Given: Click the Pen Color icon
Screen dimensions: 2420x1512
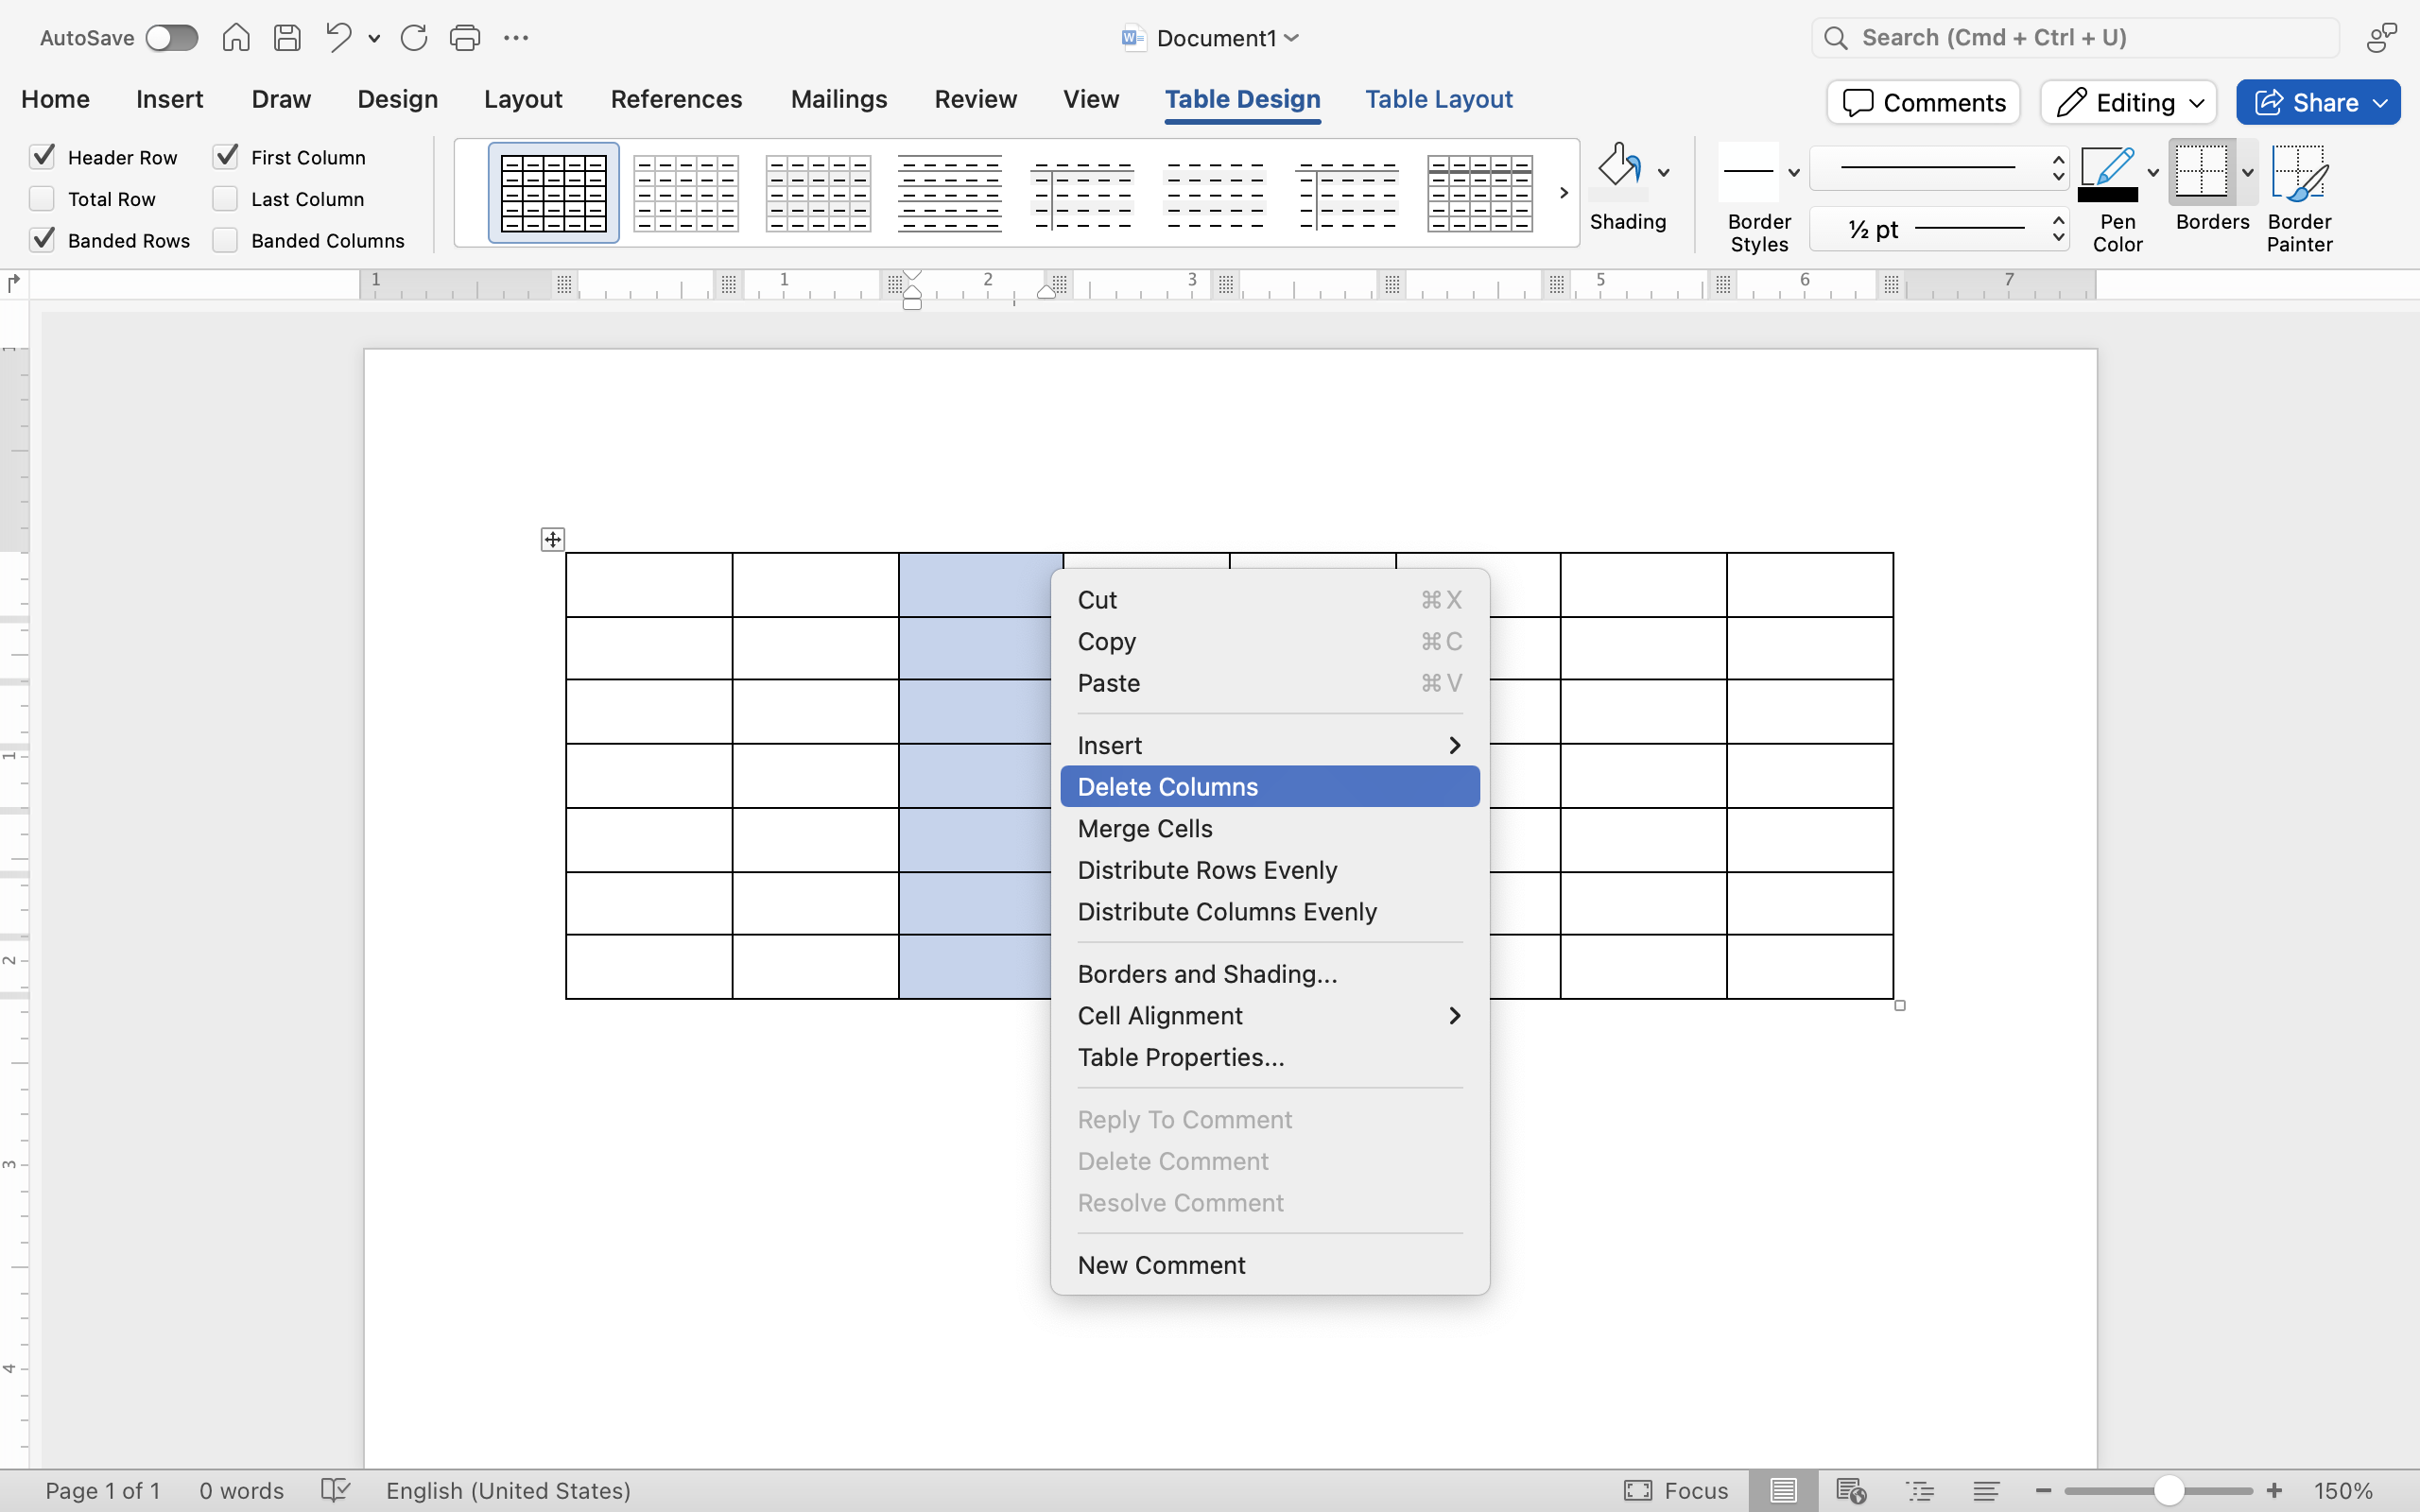Looking at the screenshot, I should pyautogui.click(x=2108, y=174).
